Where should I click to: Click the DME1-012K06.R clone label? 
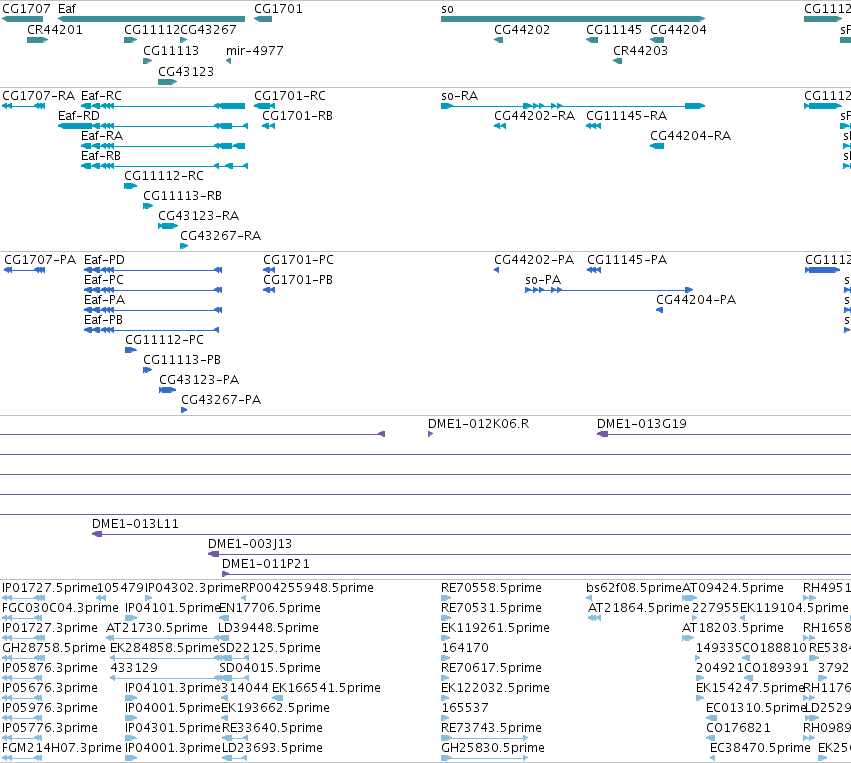[479, 424]
